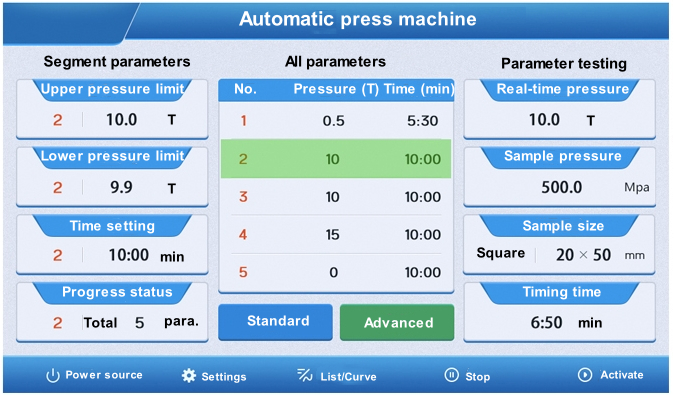Screen dimensions: 674x395
Task: Select segment row 5 with 0 pressure
Action: 336,272
